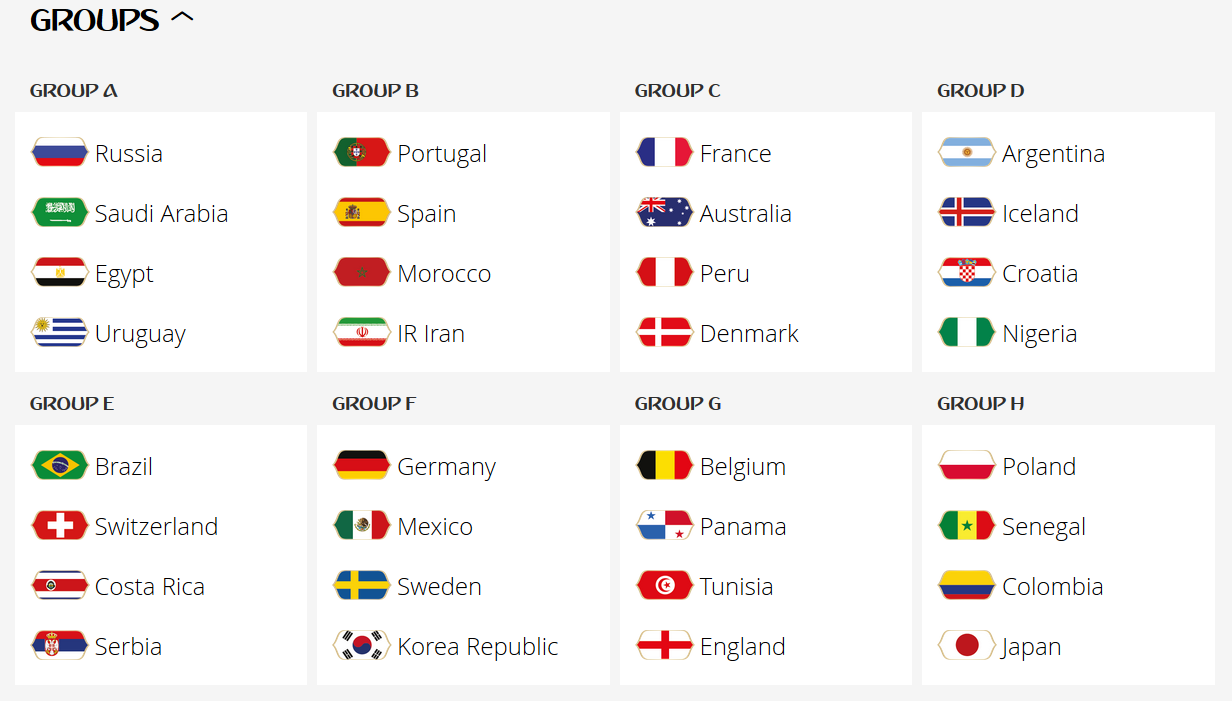Click the Australia flag icon
Image resolution: width=1232 pixels, height=701 pixels.
[665, 213]
